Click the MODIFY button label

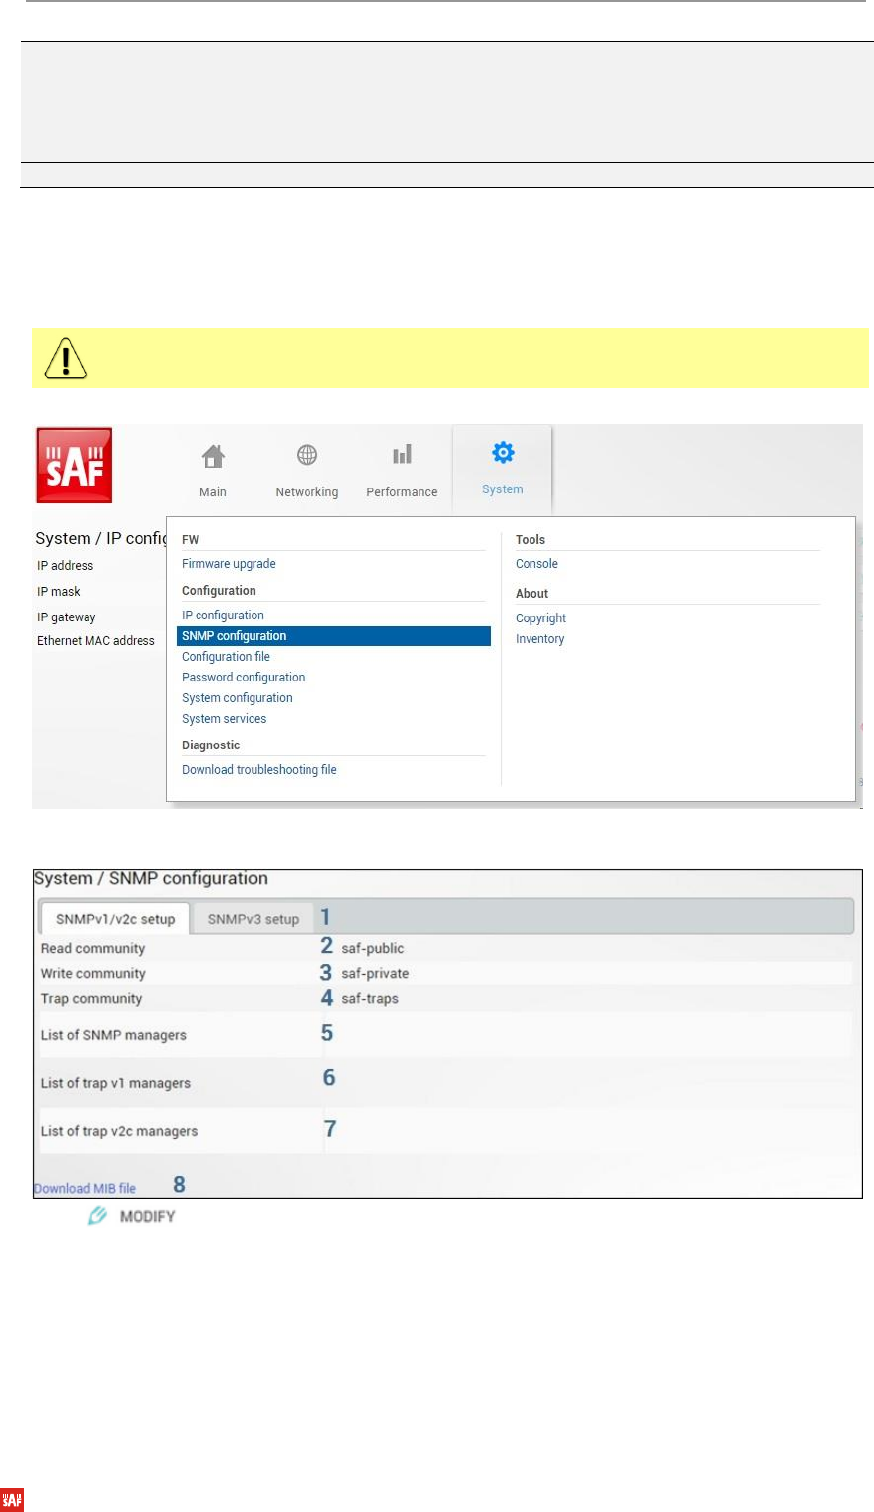pyautogui.click(x=147, y=1217)
